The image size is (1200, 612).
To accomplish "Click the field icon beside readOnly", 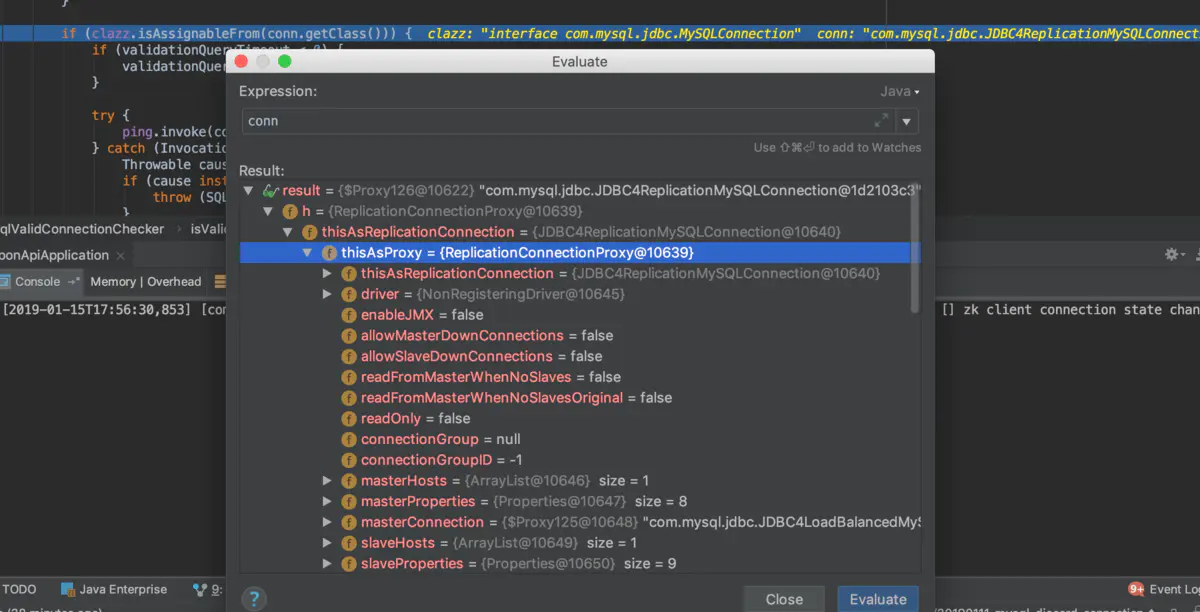I will 349,419.
